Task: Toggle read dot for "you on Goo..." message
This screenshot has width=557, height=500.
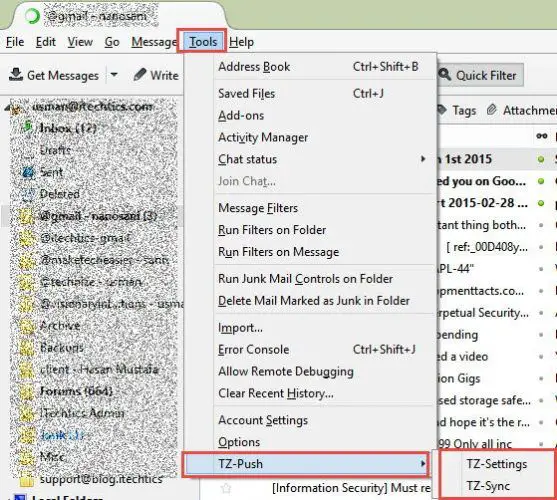Action: coord(541,181)
